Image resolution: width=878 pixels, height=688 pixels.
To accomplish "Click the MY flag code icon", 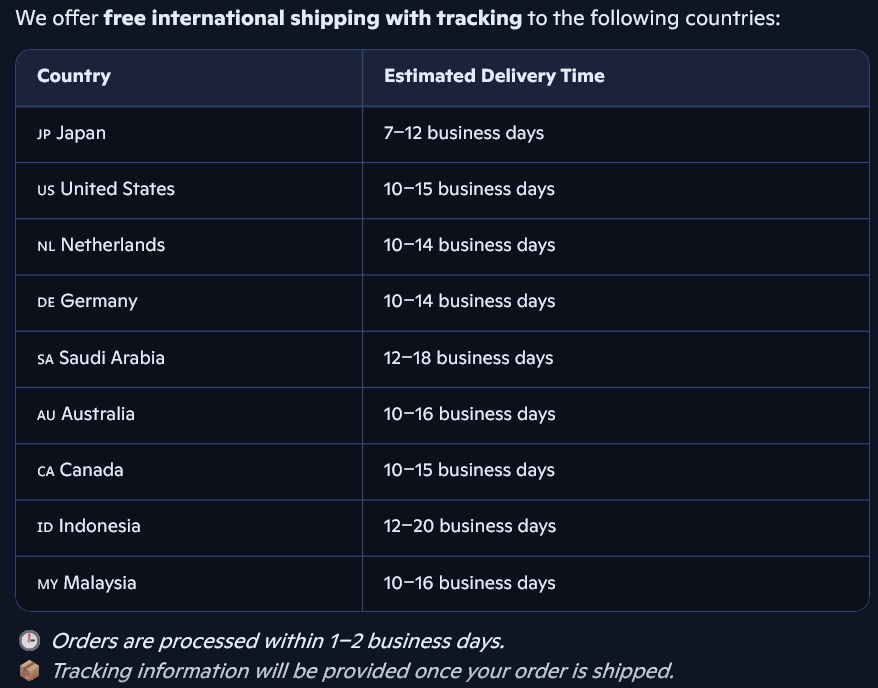I will 48,585.
